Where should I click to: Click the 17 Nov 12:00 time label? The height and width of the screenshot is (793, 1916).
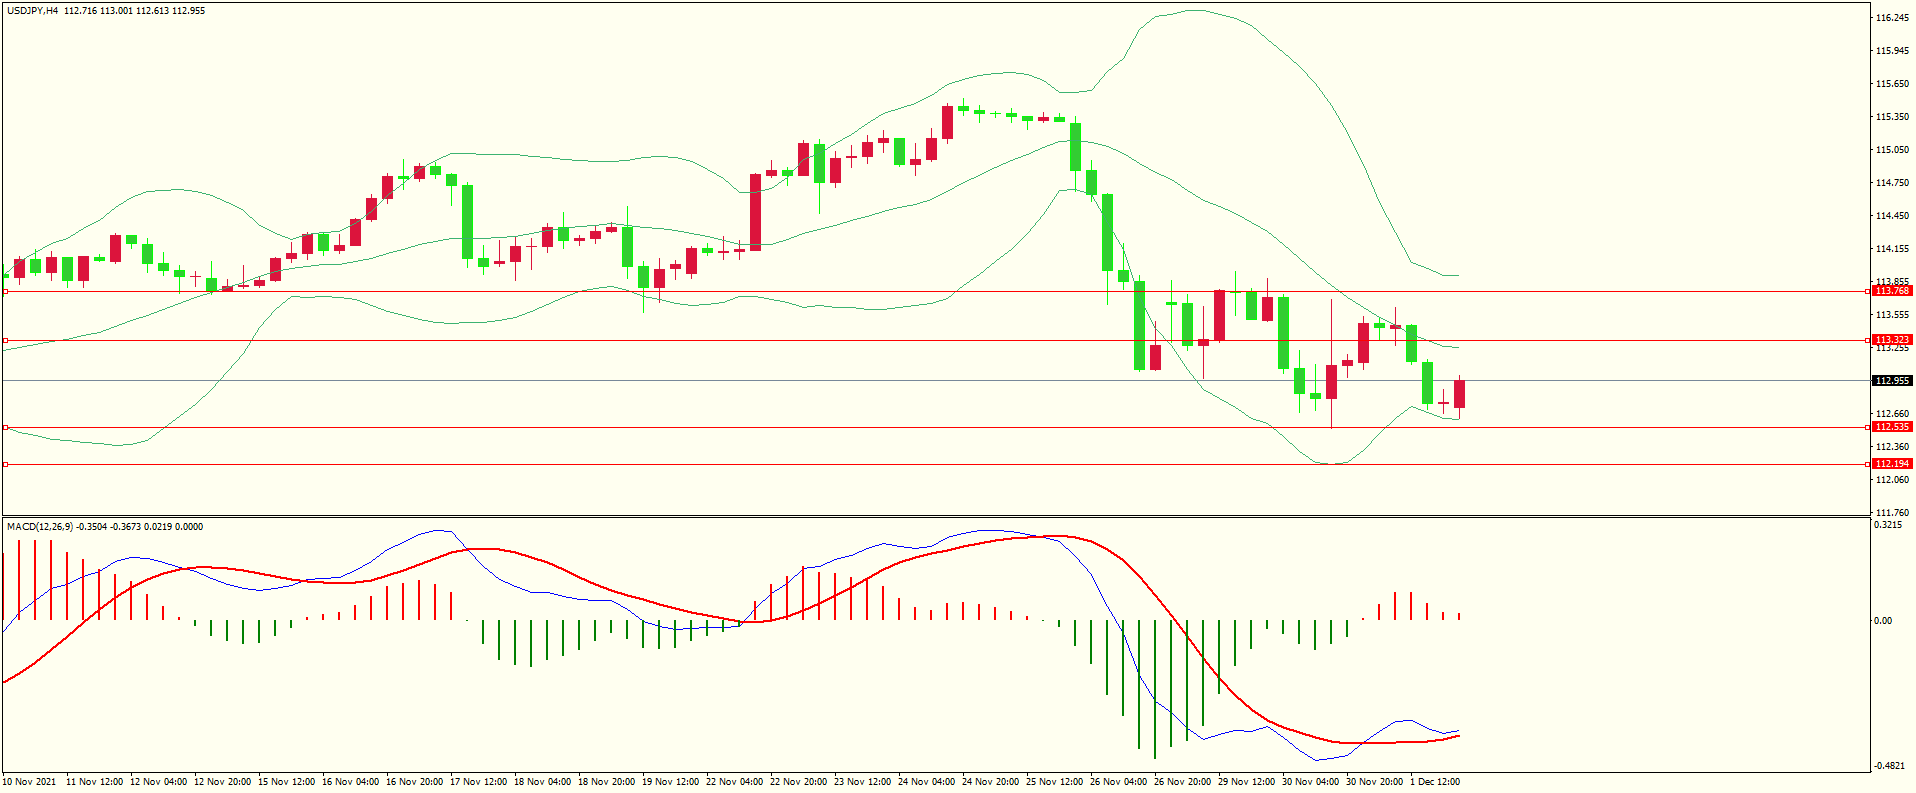pyautogui.click(x=478, y=782)
